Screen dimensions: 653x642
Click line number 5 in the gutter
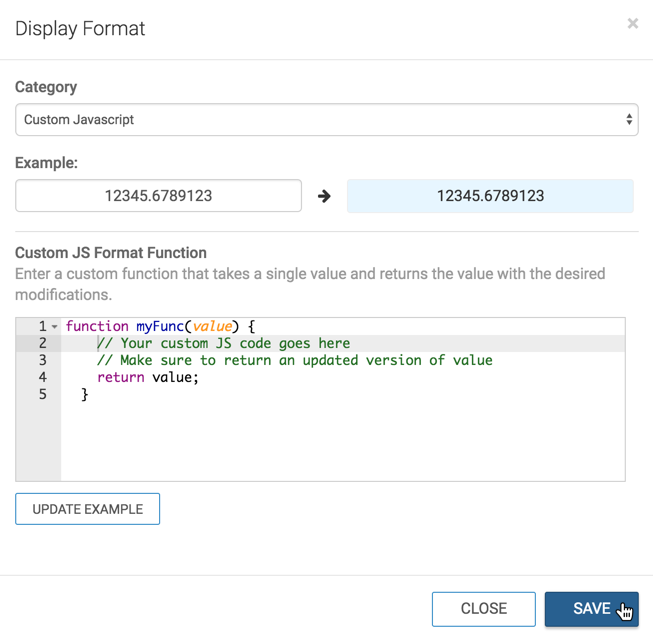click(42, 394)
